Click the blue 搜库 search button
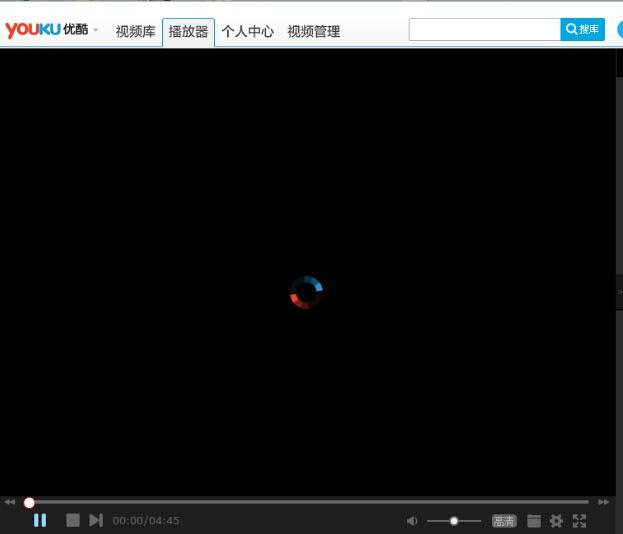The height and width of the screenshot is (534, 623). 583,30
